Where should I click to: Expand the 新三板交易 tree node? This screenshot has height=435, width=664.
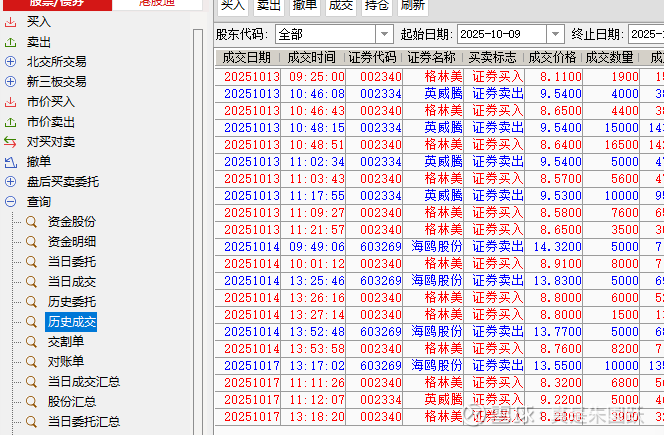tap(10, 81)
